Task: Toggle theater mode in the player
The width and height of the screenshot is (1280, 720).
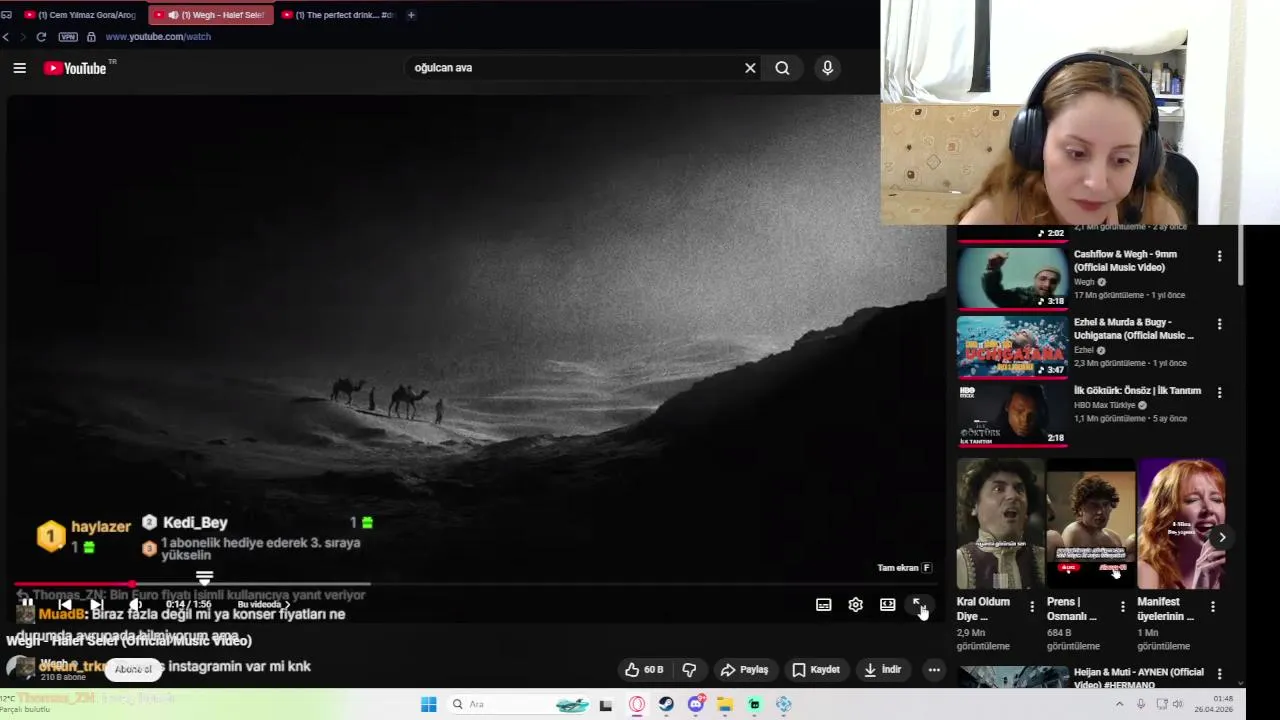Action: tap(888, 605)
